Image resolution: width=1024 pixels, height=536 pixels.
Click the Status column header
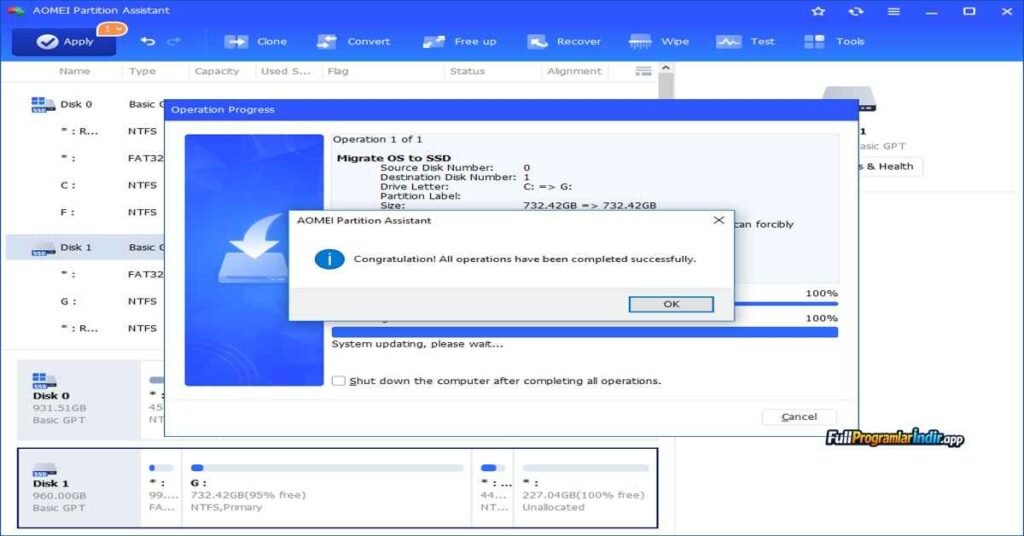pos(468,71)
